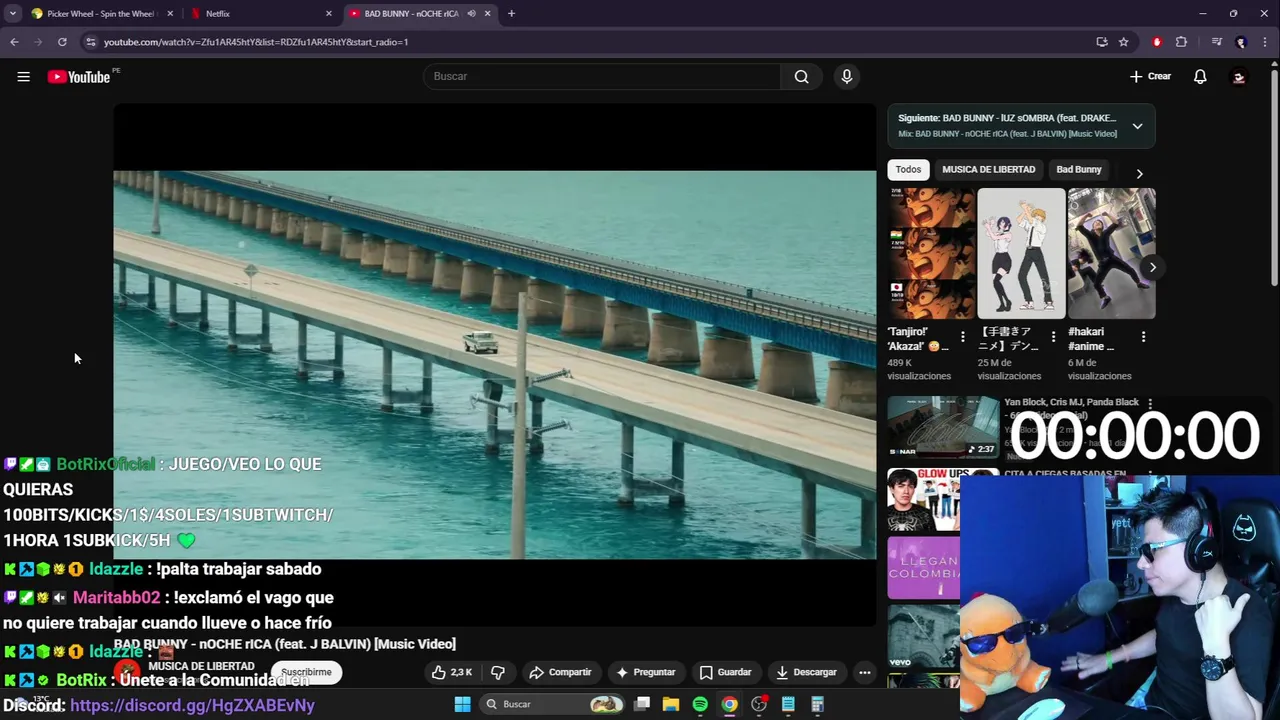Start voice search with the microphone icon
1280x720 pixels.
pos(847,76)
